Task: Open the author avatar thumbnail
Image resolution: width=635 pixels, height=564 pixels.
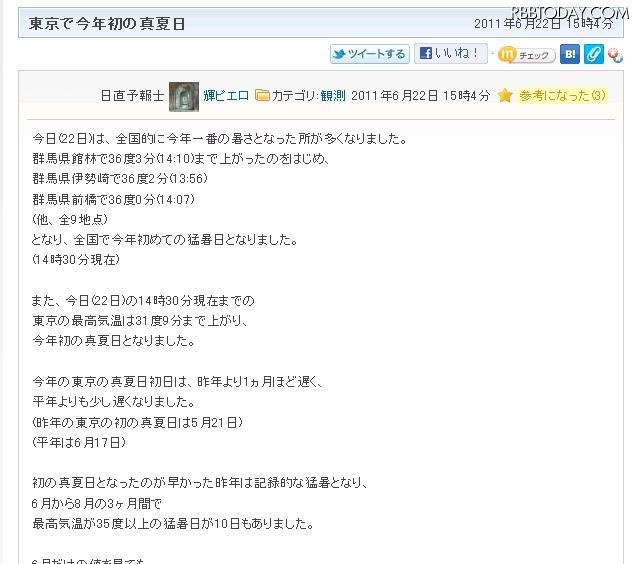Action: 184,96
